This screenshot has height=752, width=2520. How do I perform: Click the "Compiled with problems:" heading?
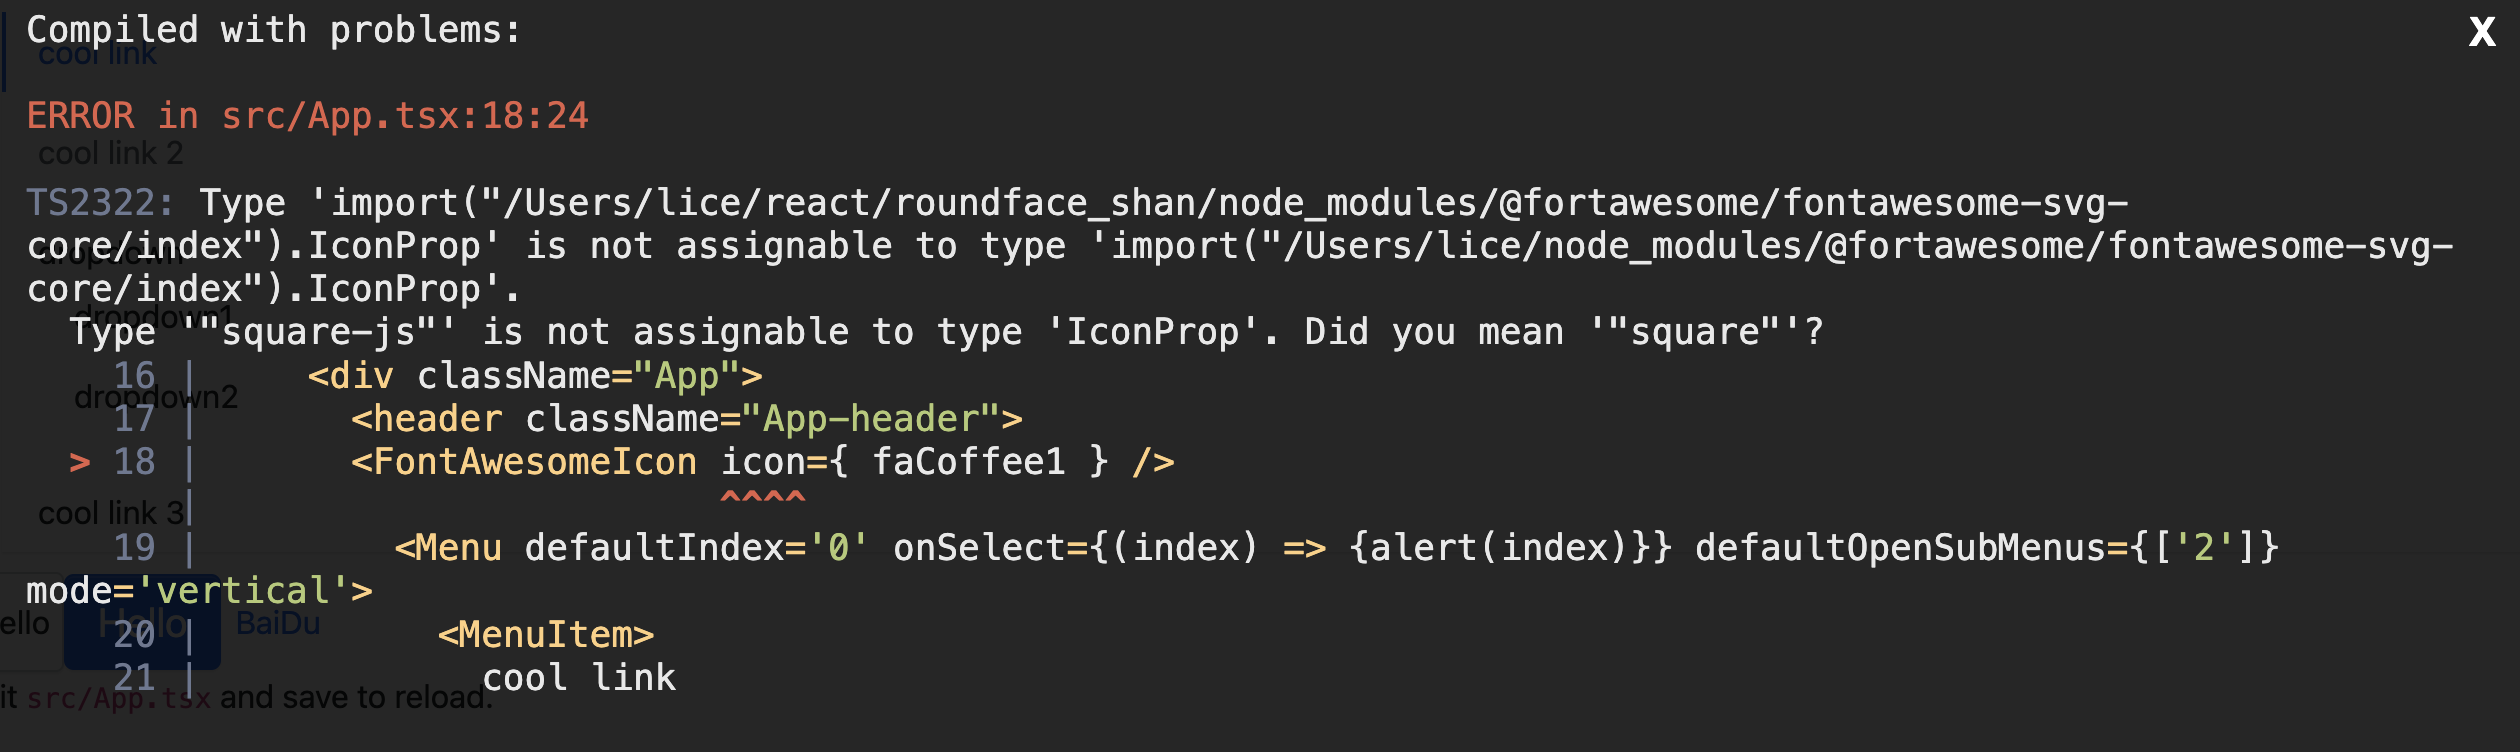[273, 30]
